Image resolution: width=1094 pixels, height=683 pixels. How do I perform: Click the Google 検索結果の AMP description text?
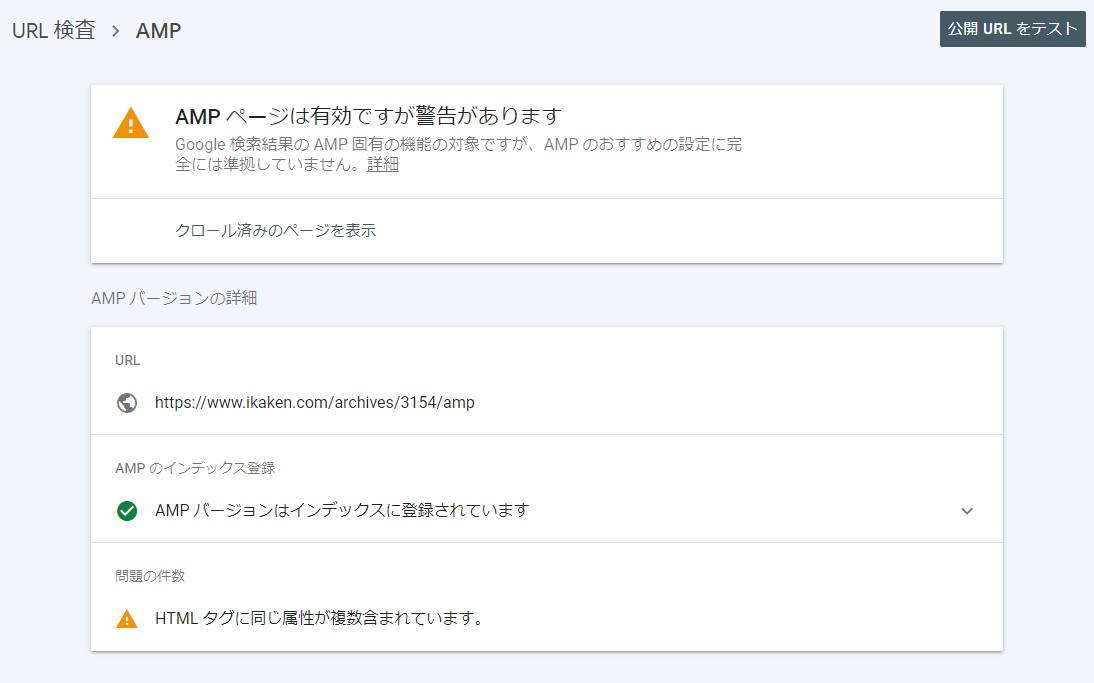point(458,154)
